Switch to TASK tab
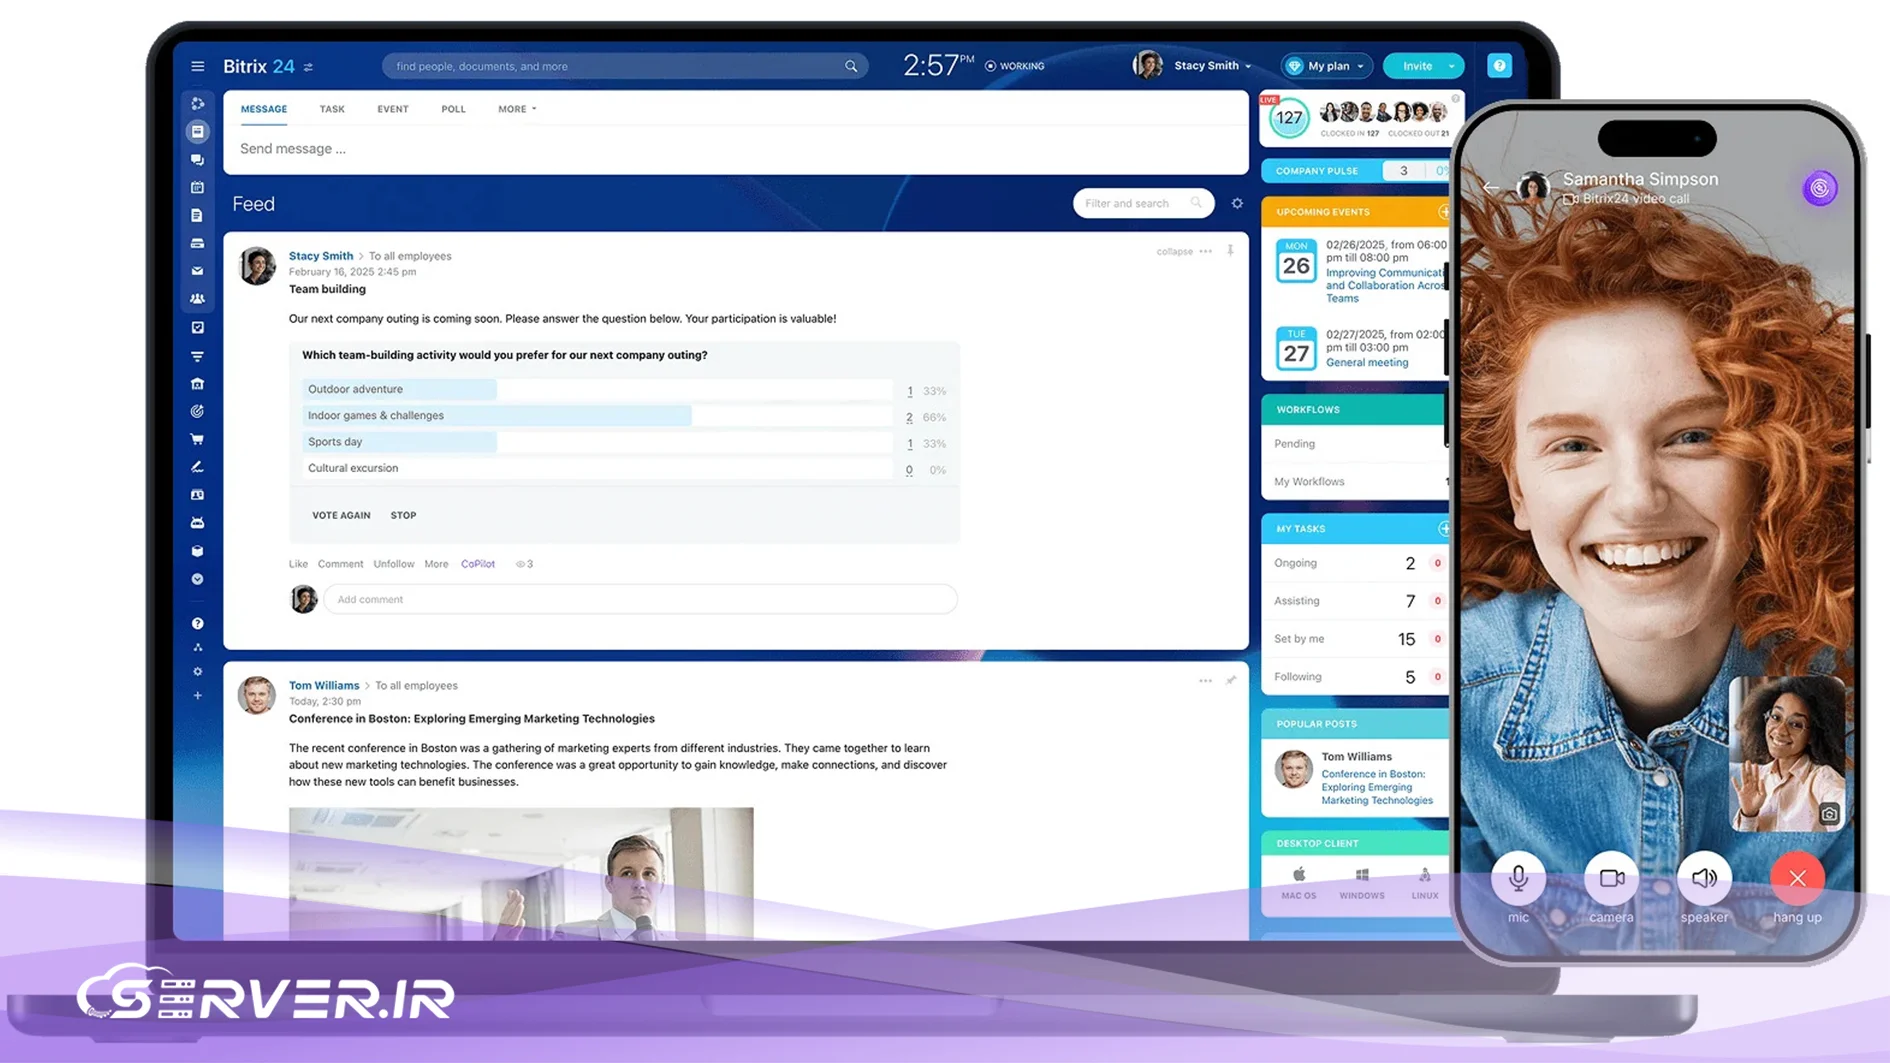The height and width of the screenshot is (1063, 1890). pyautogui.click(x=332, y=109)
